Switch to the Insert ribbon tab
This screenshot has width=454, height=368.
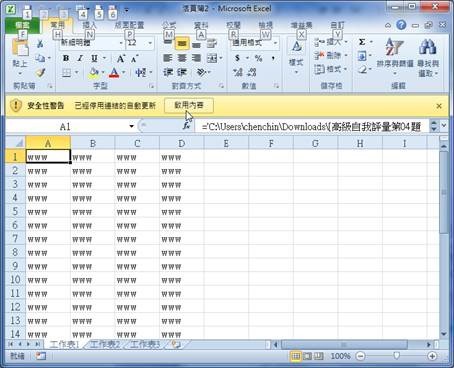[x=89, y=25]
